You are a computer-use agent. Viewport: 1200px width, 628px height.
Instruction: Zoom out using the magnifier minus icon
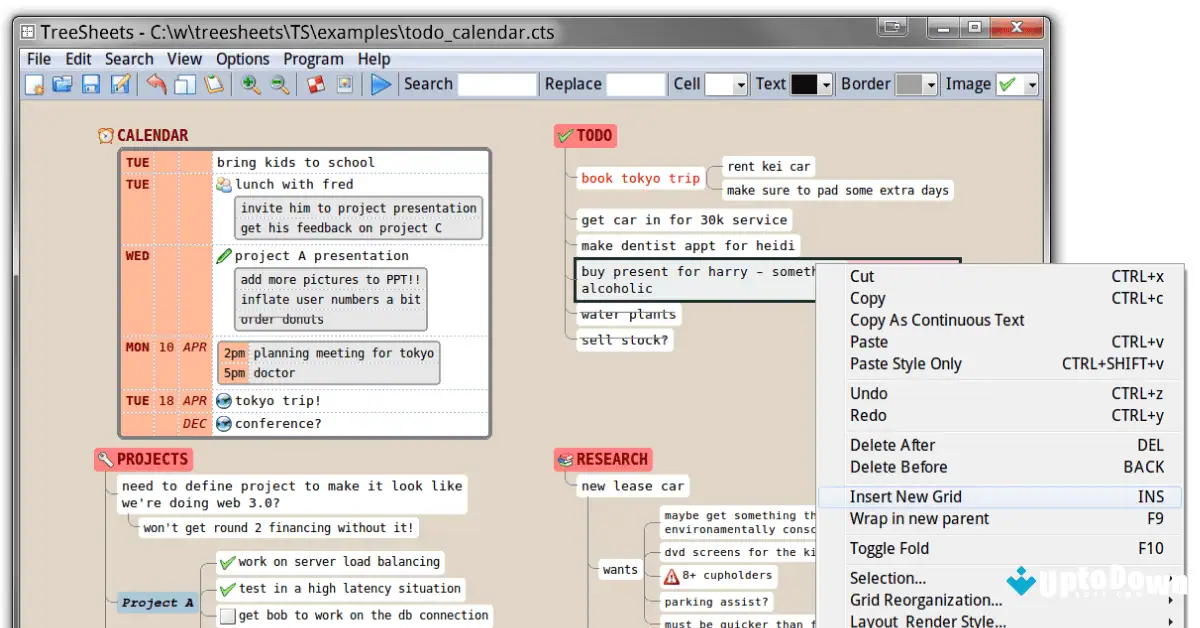[x=278, y=84]
